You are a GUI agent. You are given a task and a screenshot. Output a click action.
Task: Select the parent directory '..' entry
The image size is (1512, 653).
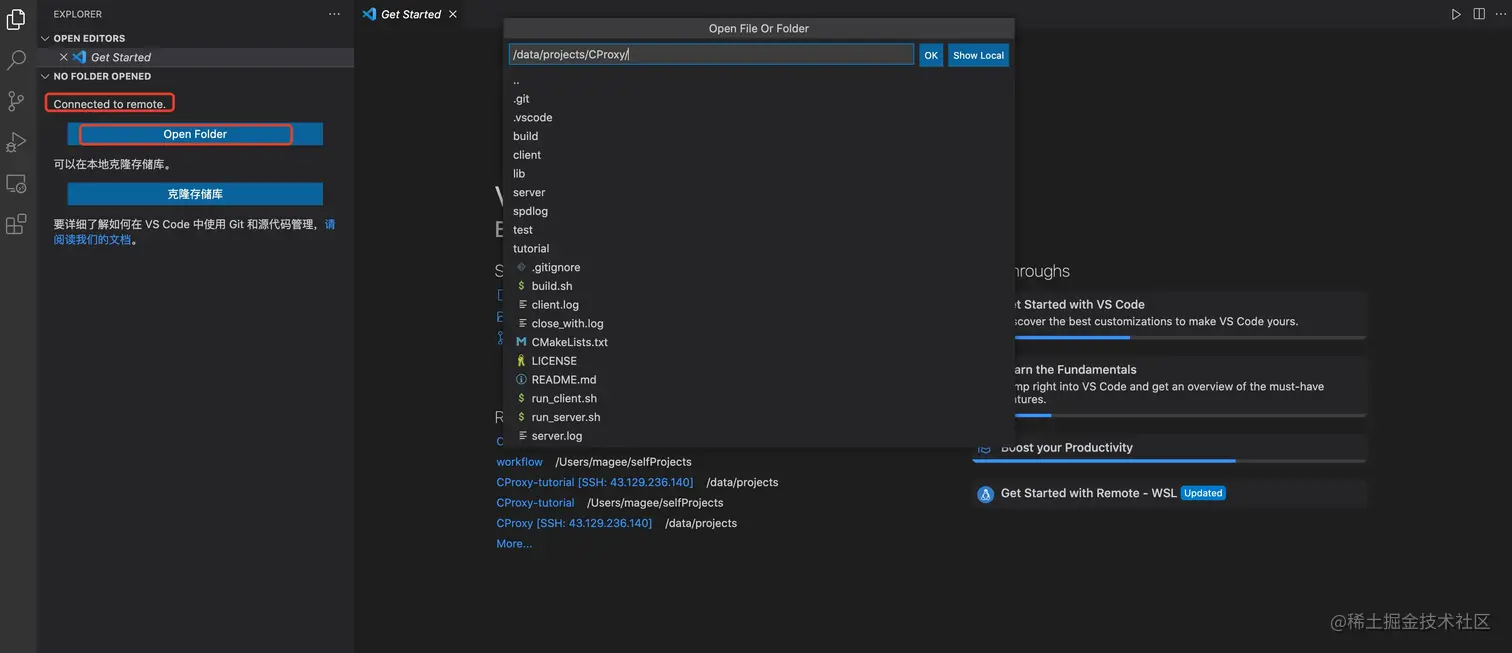coord(759,80)
